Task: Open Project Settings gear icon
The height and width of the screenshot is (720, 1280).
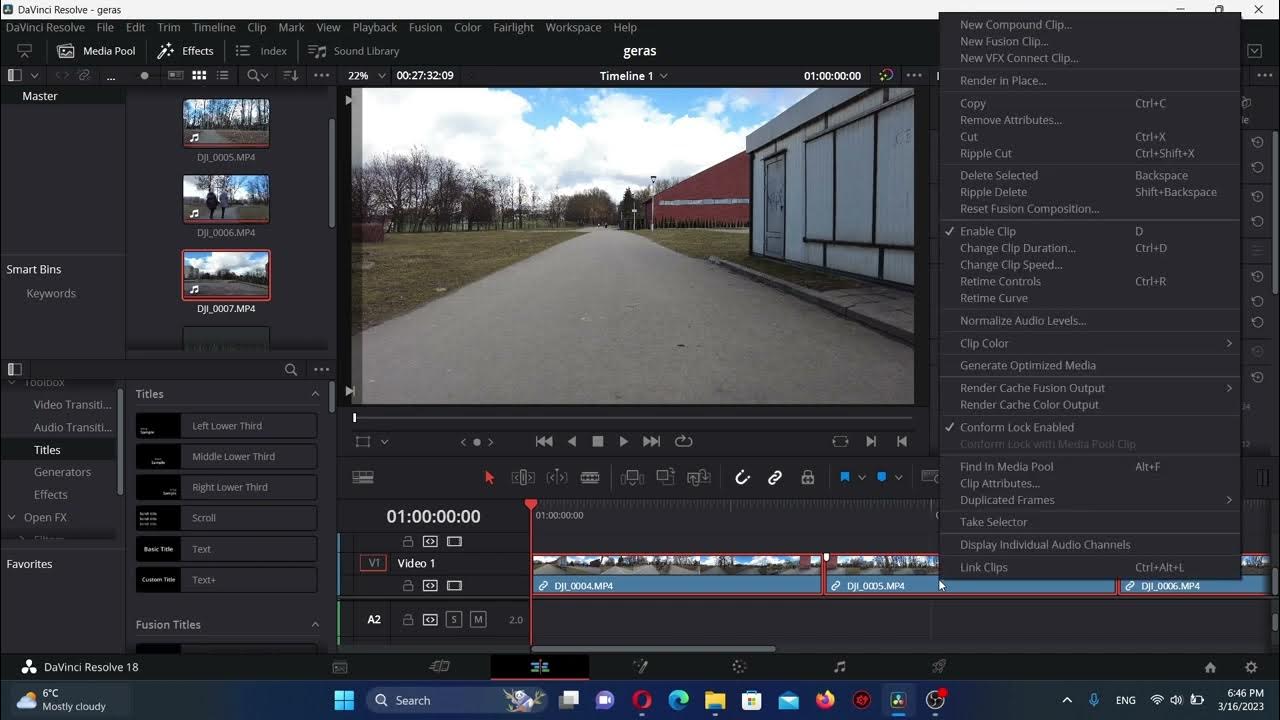Action: [x=1251, y=667]
